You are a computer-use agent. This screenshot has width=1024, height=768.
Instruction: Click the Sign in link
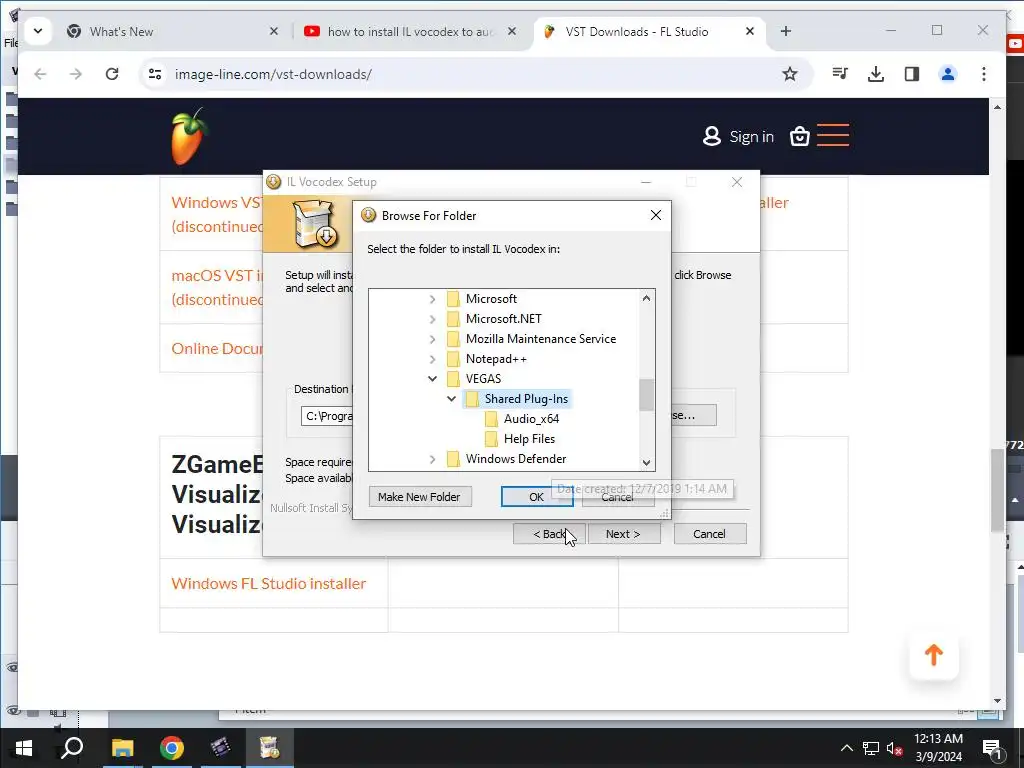pos(751,136)
